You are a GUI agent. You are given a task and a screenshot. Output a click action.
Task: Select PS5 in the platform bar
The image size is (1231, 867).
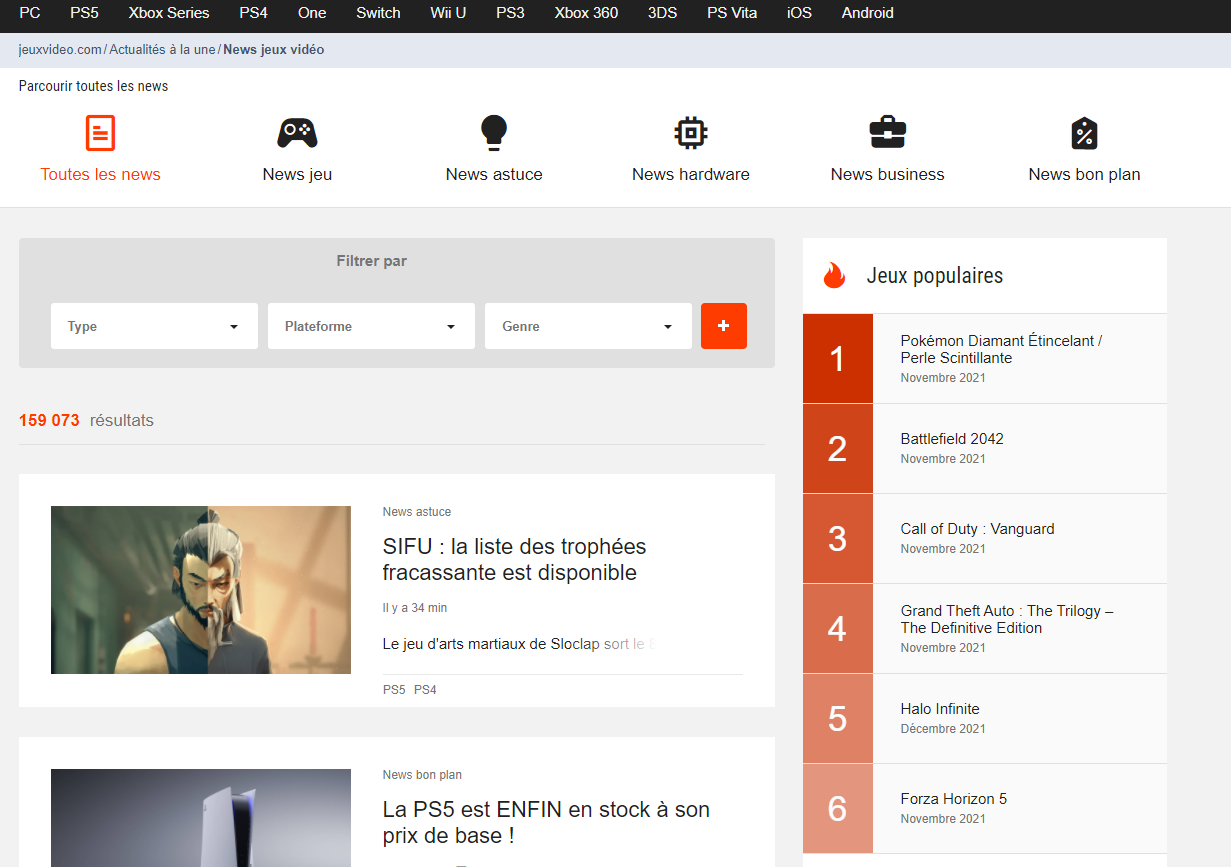(x=84, y=13)
